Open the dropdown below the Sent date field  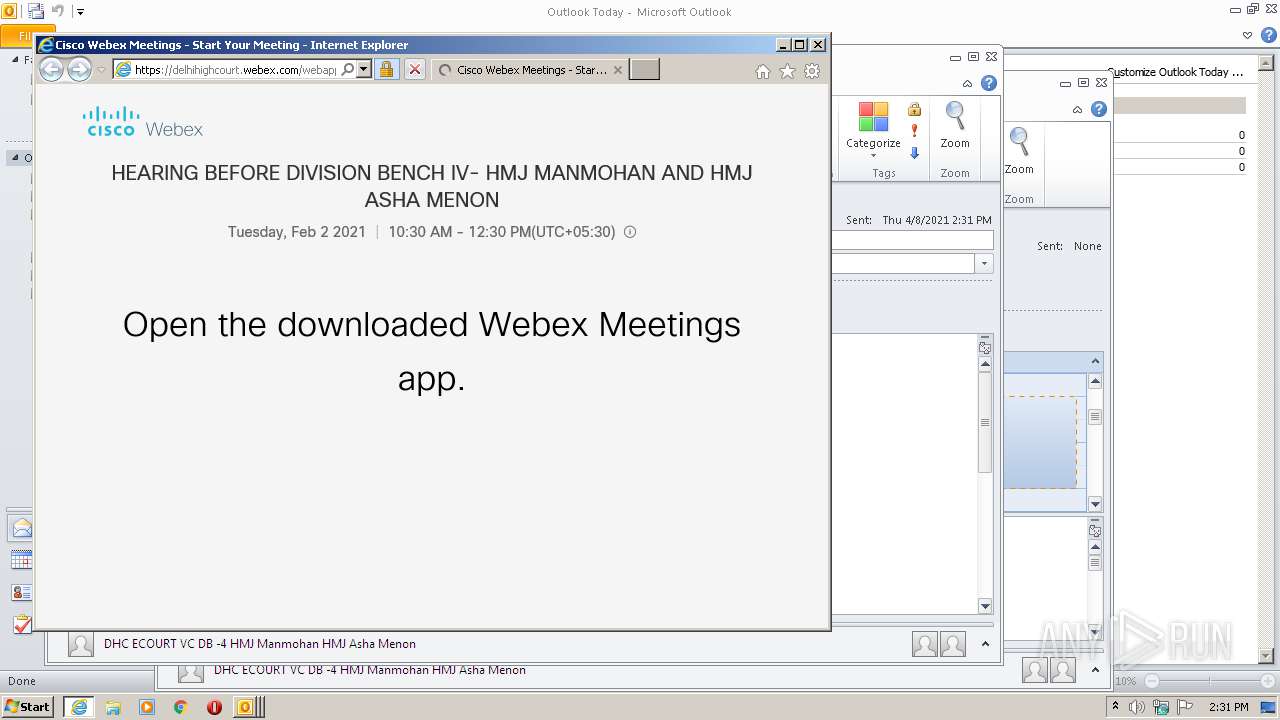tap(984, 264)
